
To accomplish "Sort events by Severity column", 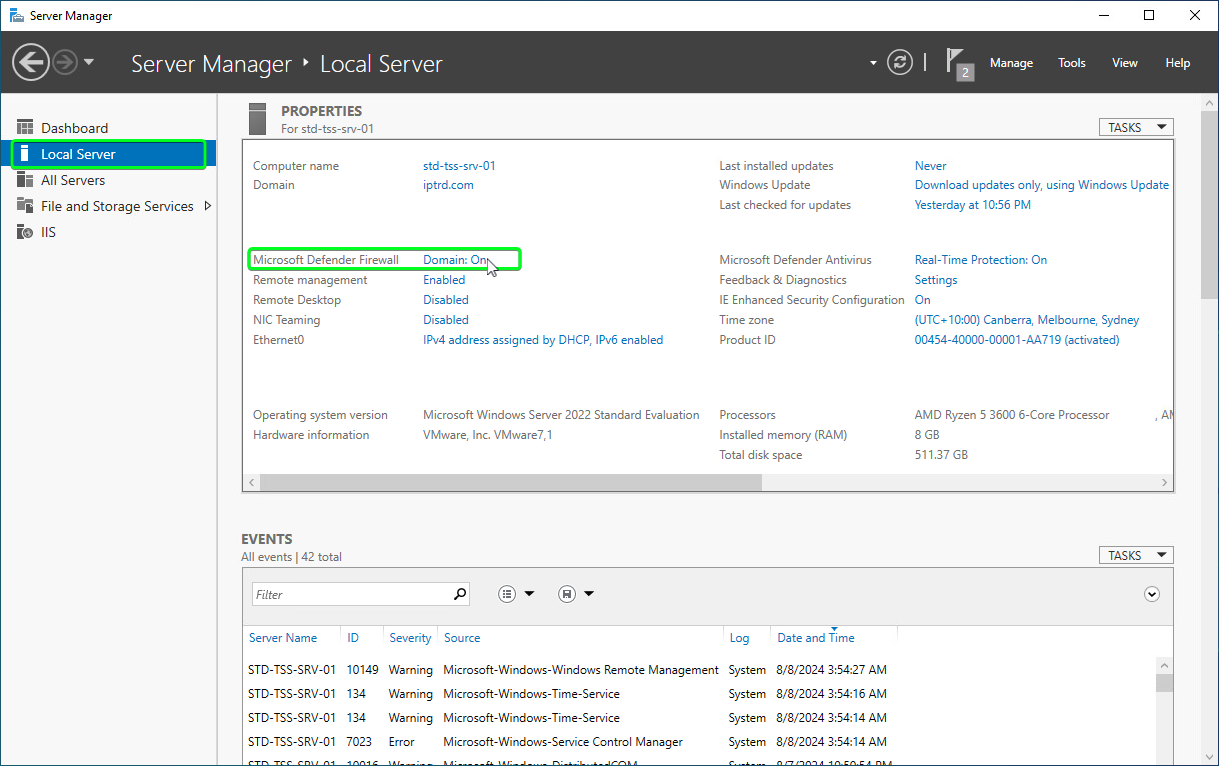I will pyautogui.click(x=410, y=638).
